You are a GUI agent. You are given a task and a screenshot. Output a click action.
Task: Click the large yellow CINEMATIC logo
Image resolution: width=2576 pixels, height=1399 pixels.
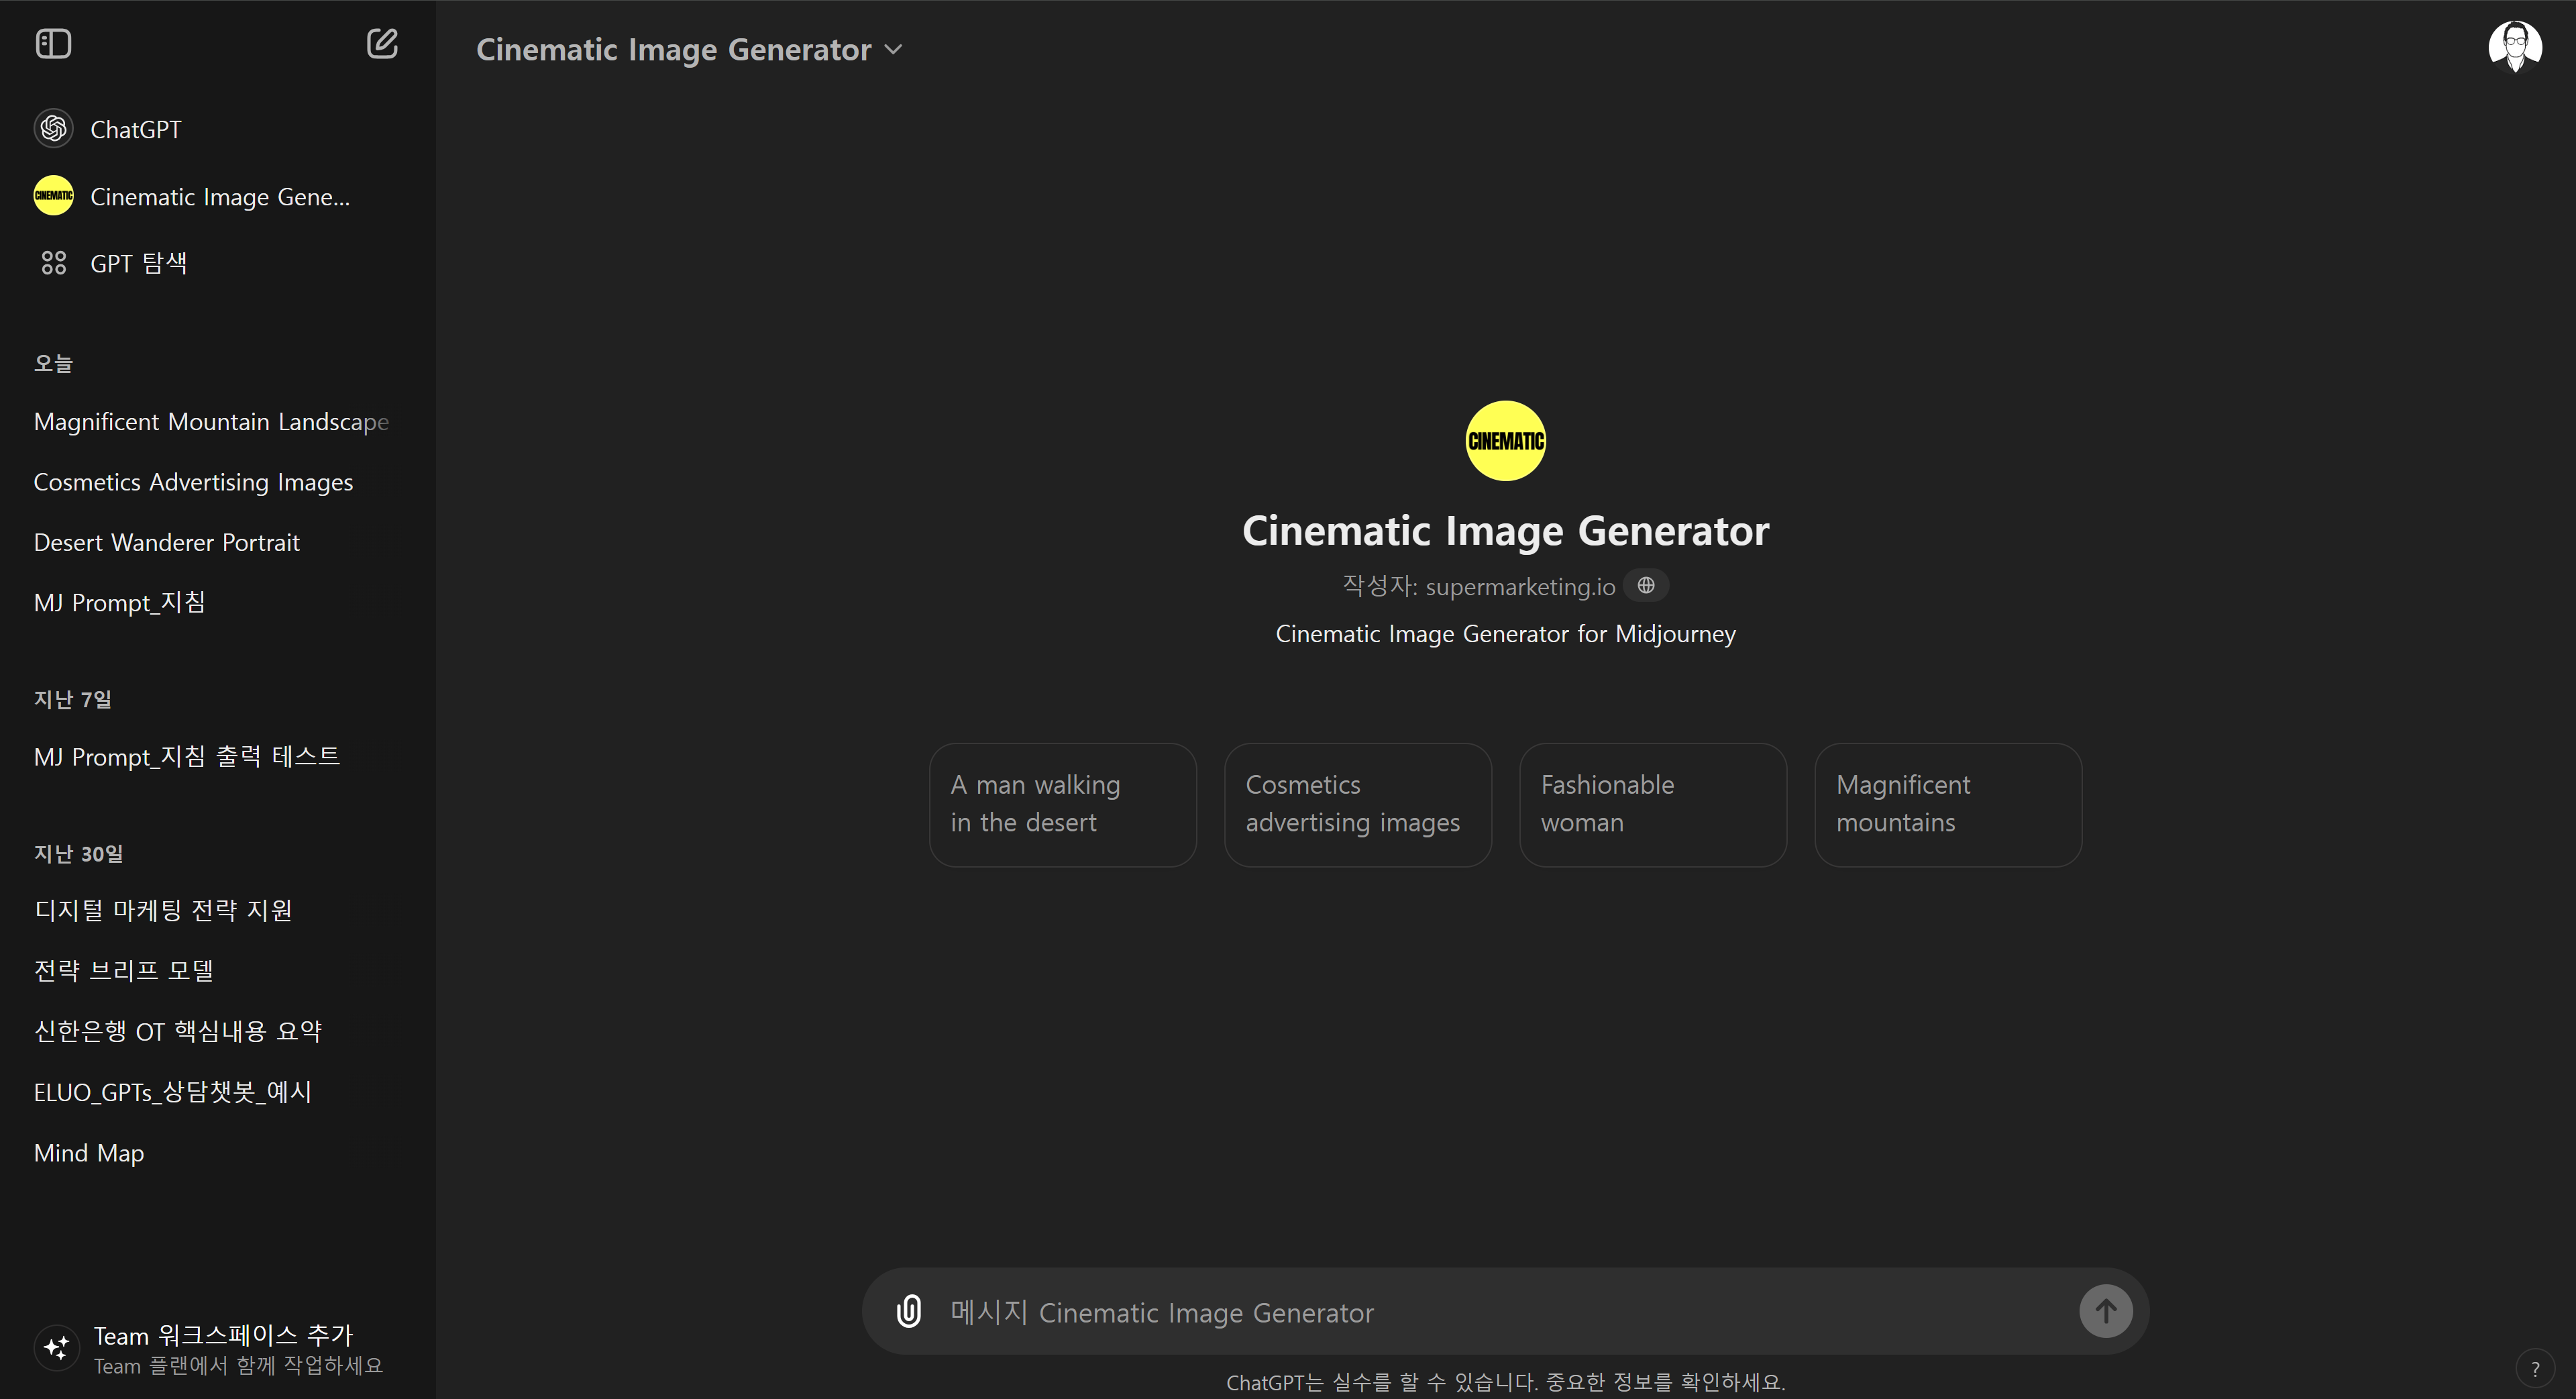1505,441
